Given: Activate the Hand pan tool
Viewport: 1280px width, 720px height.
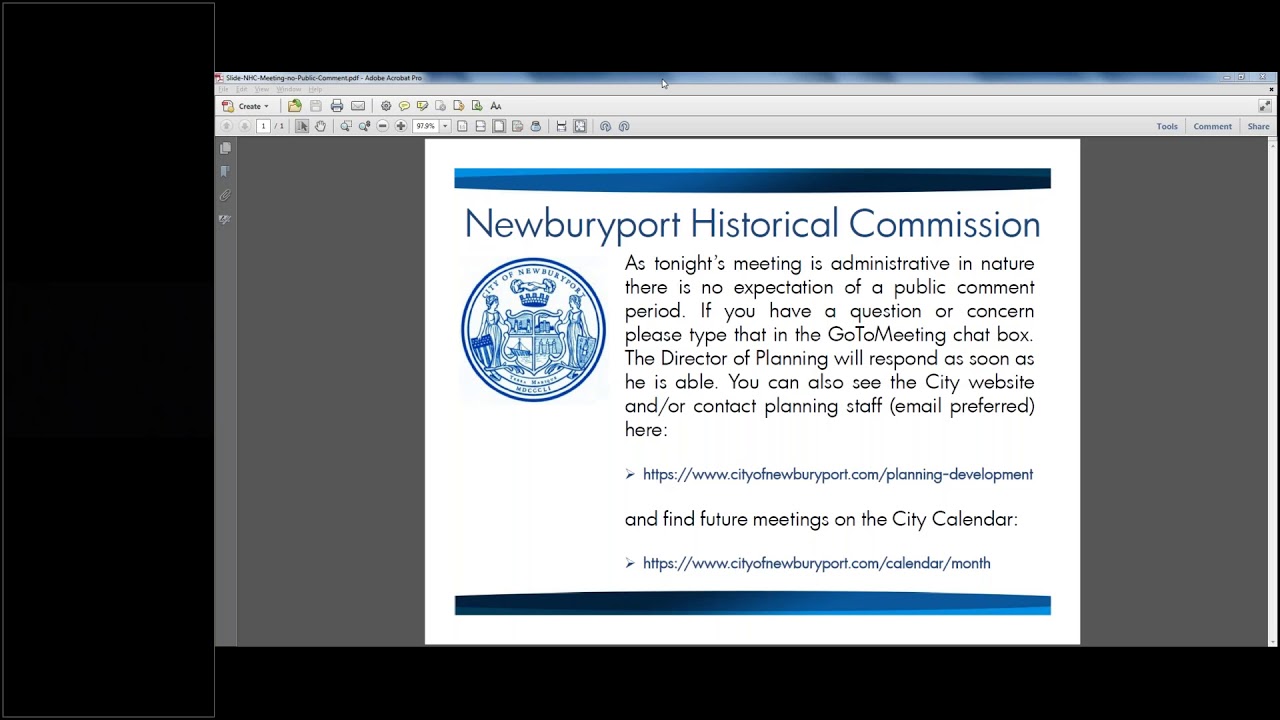Looking at the screenshot, I should point(320,126).
